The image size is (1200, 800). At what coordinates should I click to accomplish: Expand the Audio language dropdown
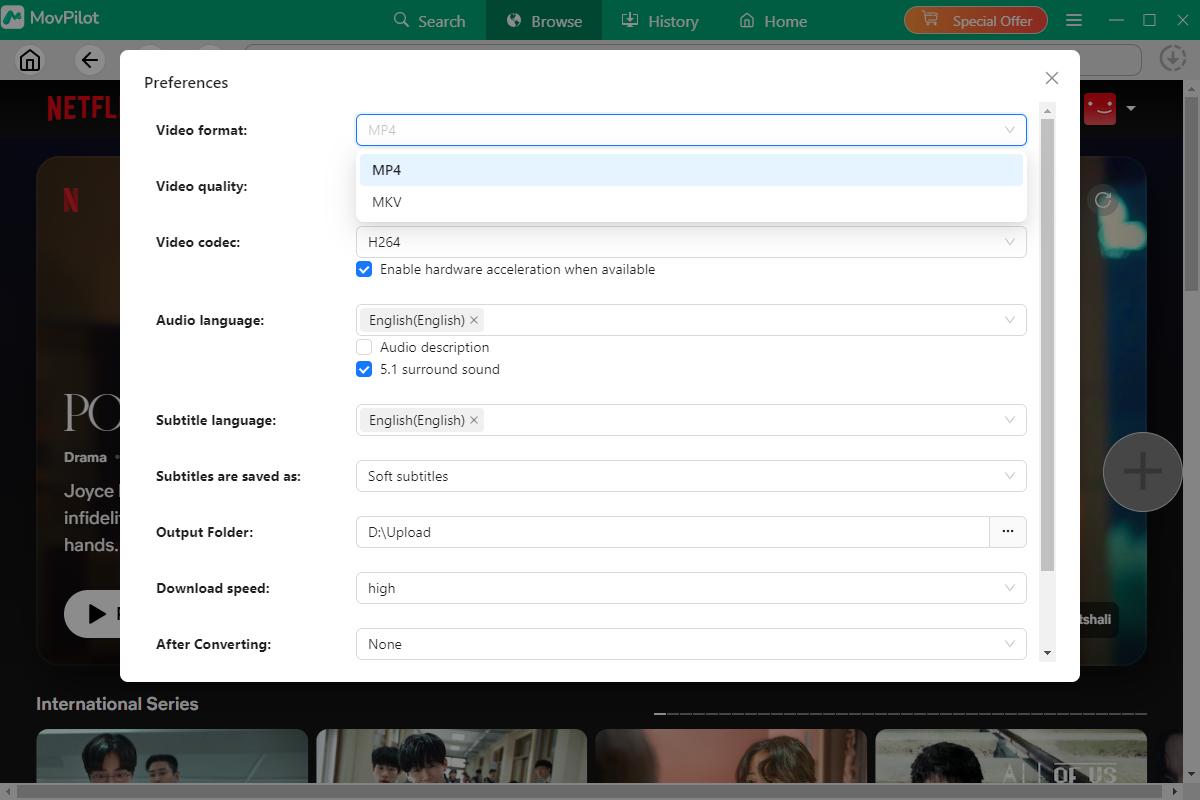(691, 320)
